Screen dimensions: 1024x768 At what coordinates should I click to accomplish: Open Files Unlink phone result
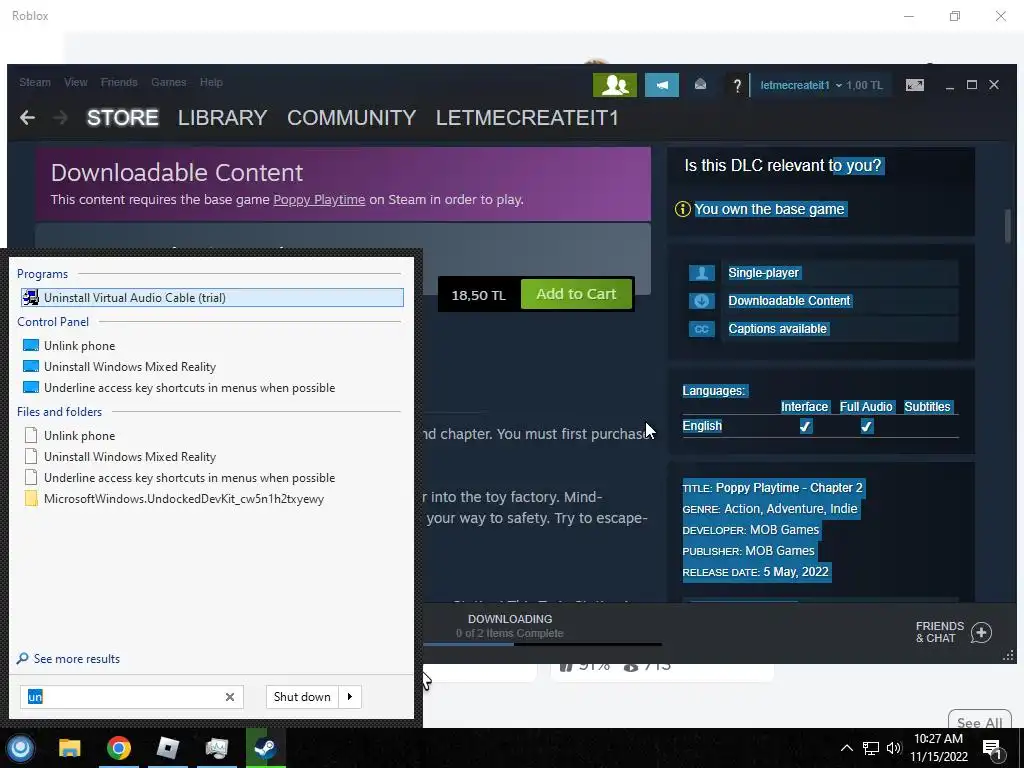coord(79,436)
